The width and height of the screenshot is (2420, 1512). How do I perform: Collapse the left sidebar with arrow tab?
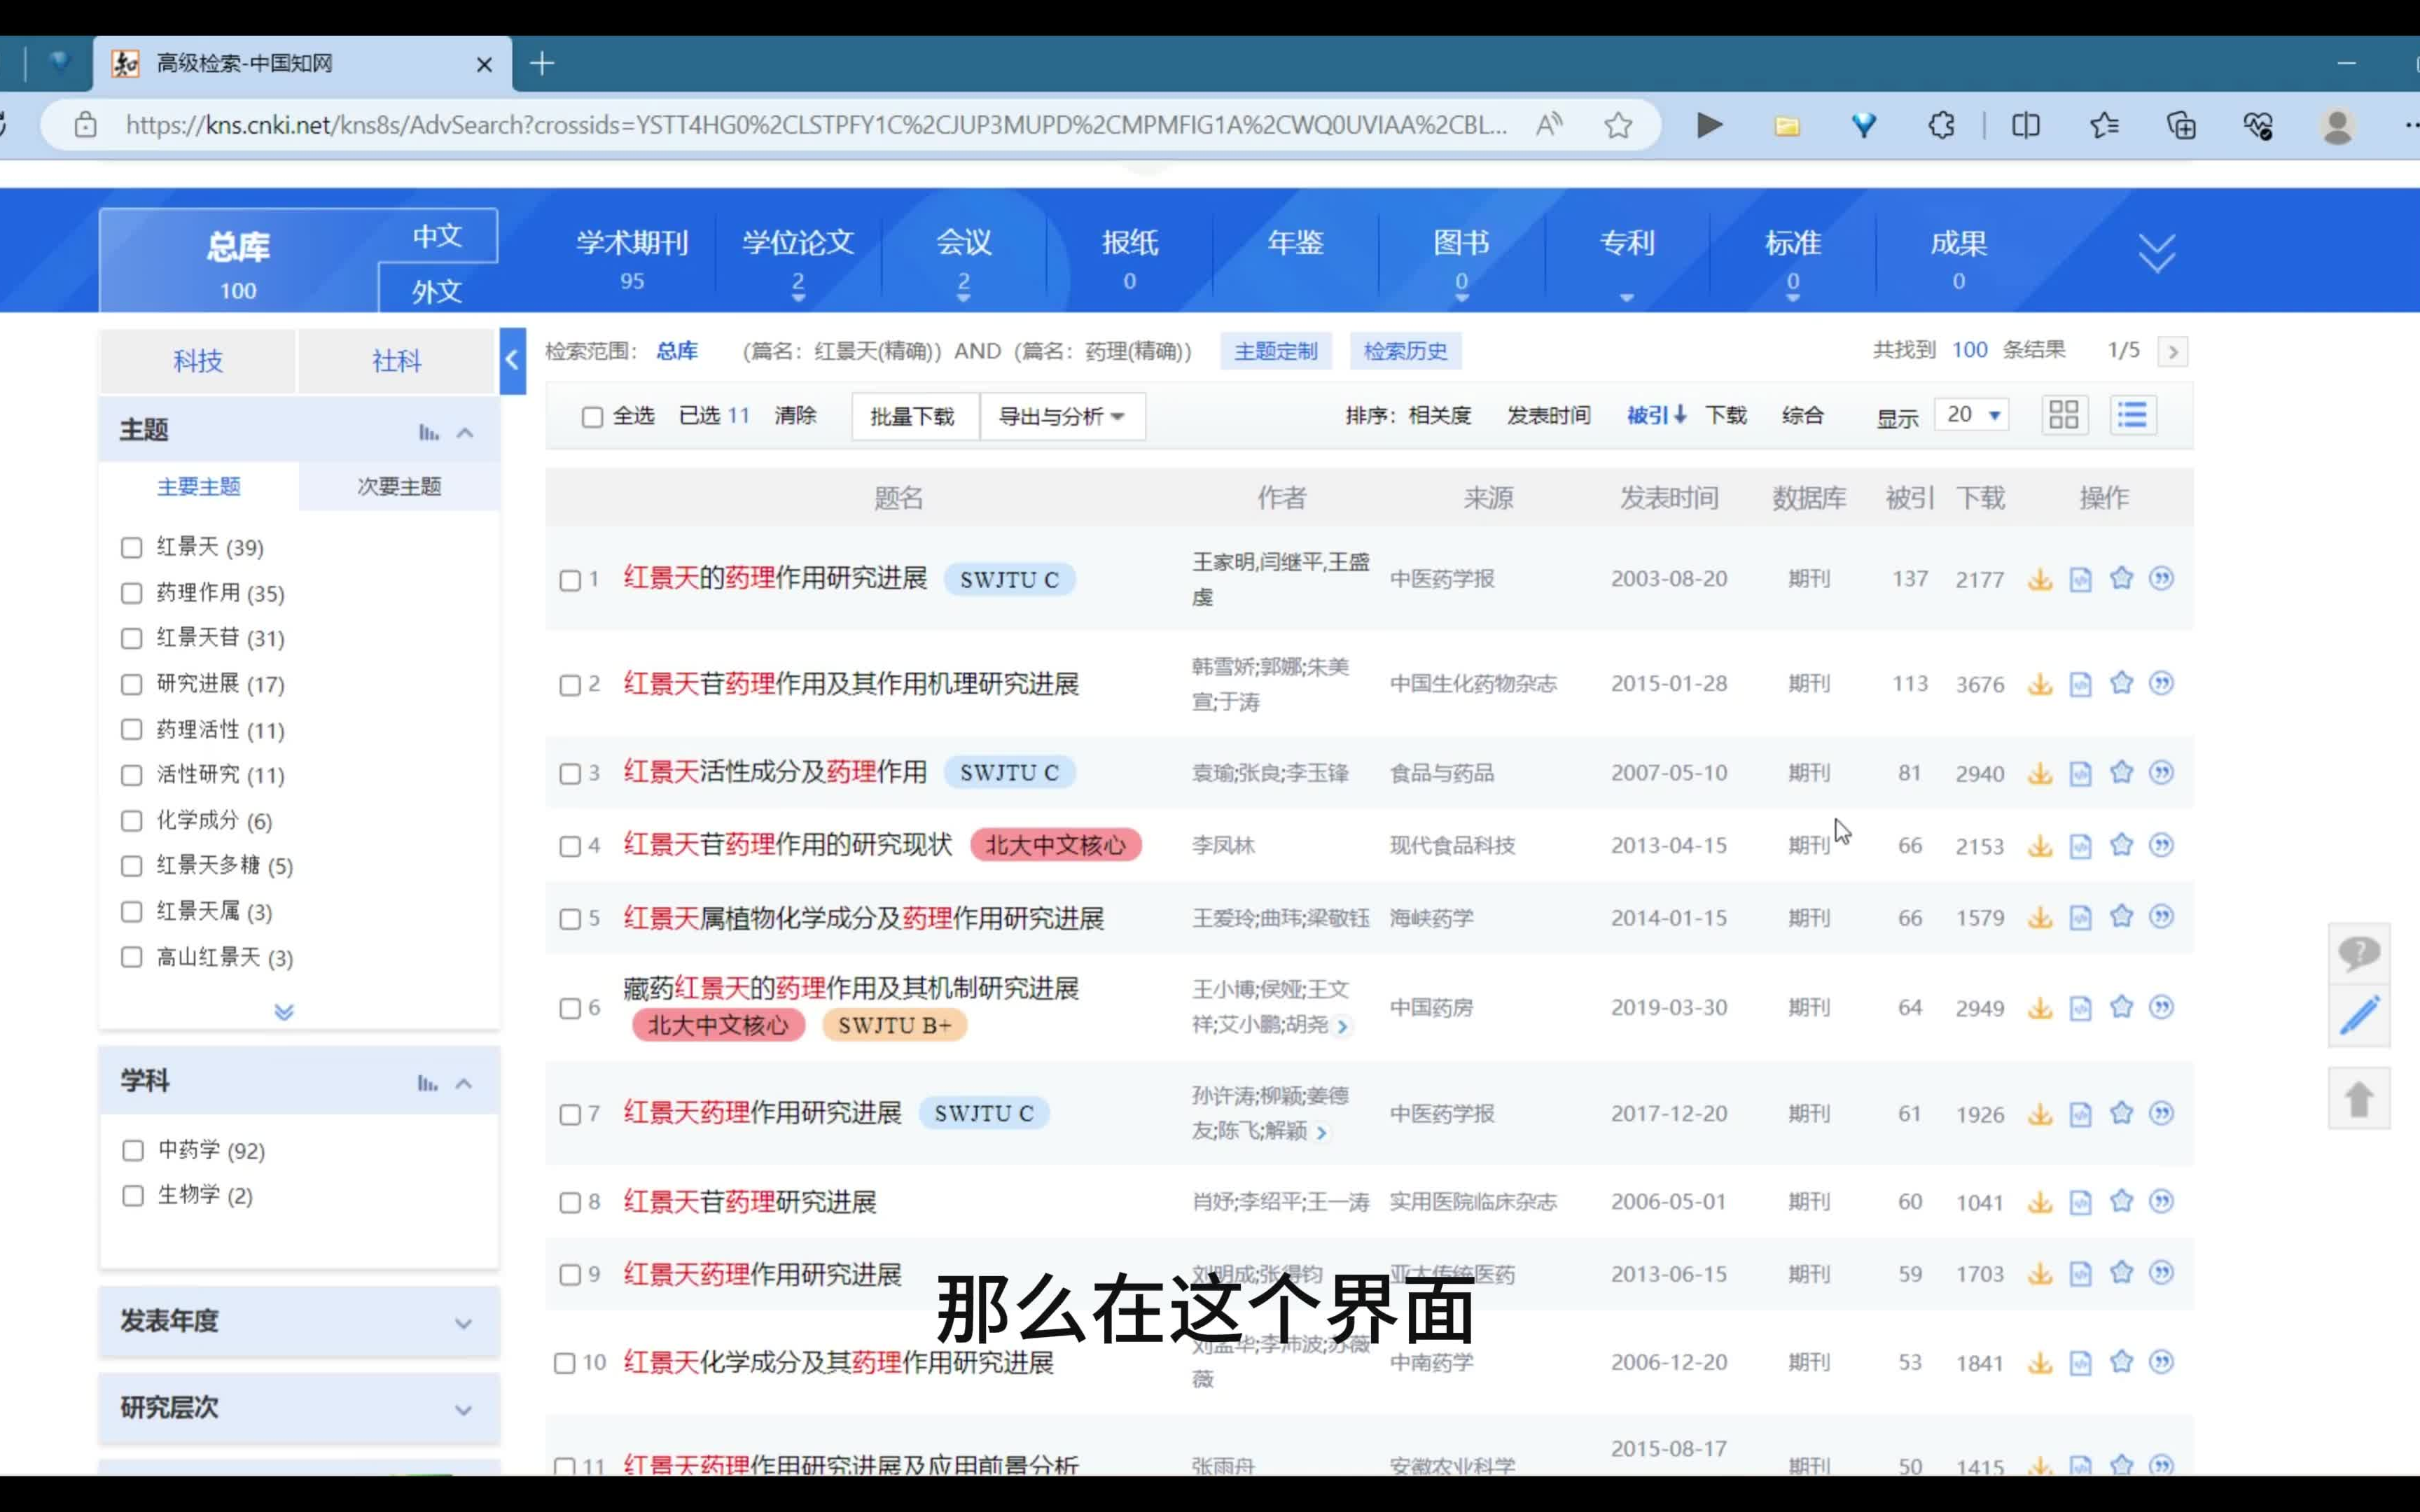[x=512, y=360]
